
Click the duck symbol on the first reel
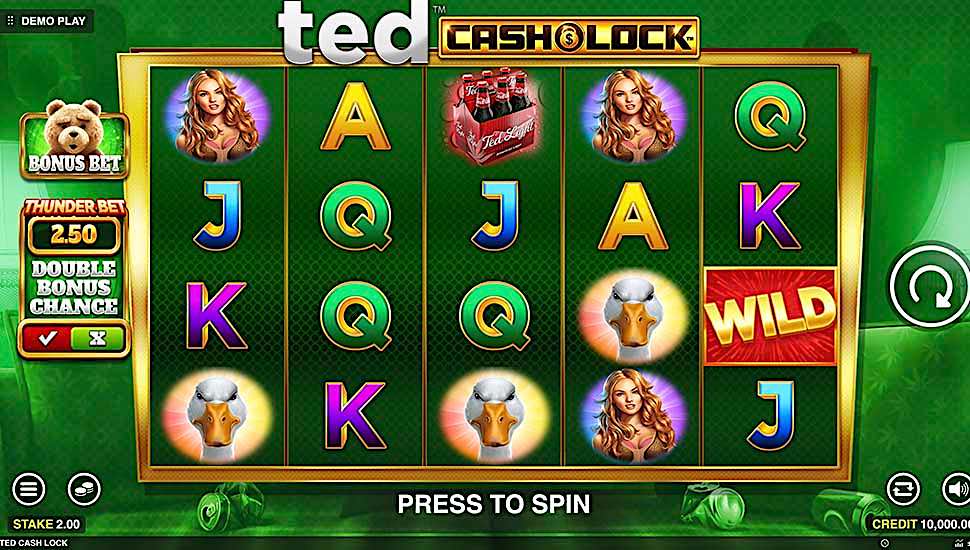pos(217,415)
